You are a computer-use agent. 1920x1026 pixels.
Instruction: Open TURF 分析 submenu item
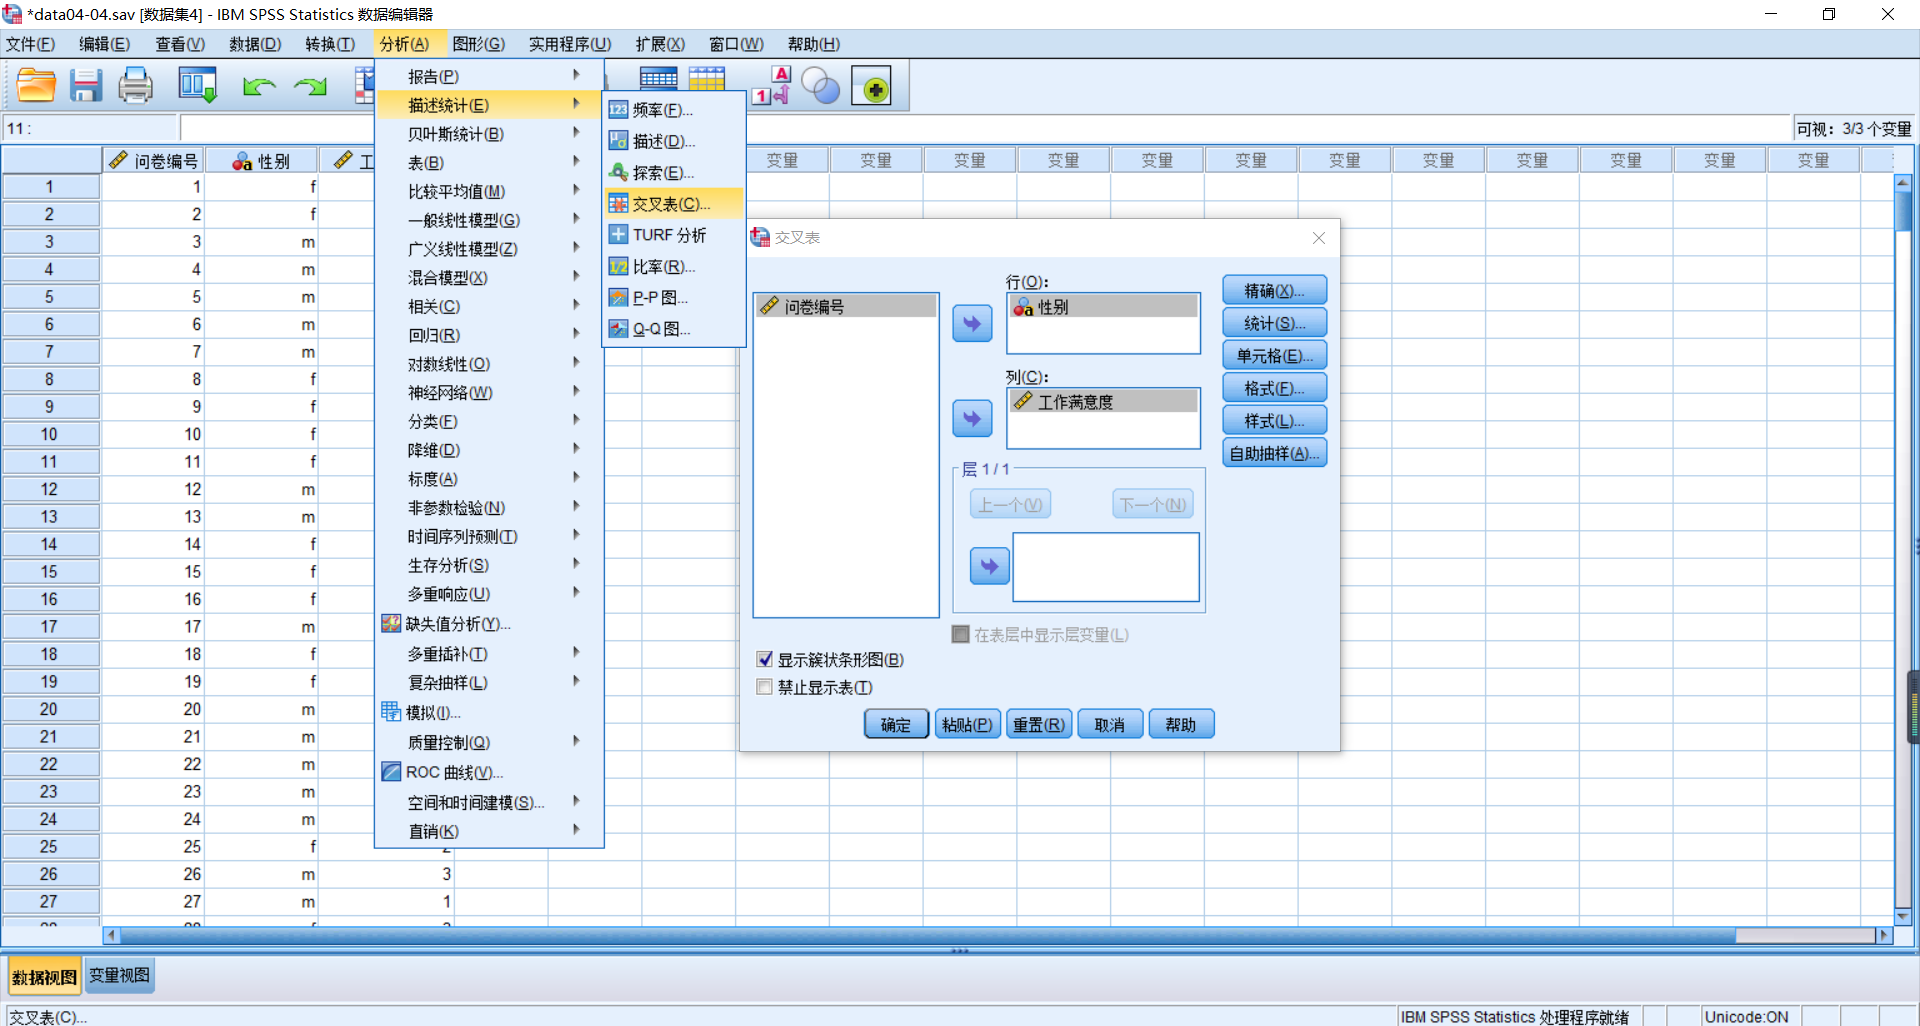click(x=674, y=235)
